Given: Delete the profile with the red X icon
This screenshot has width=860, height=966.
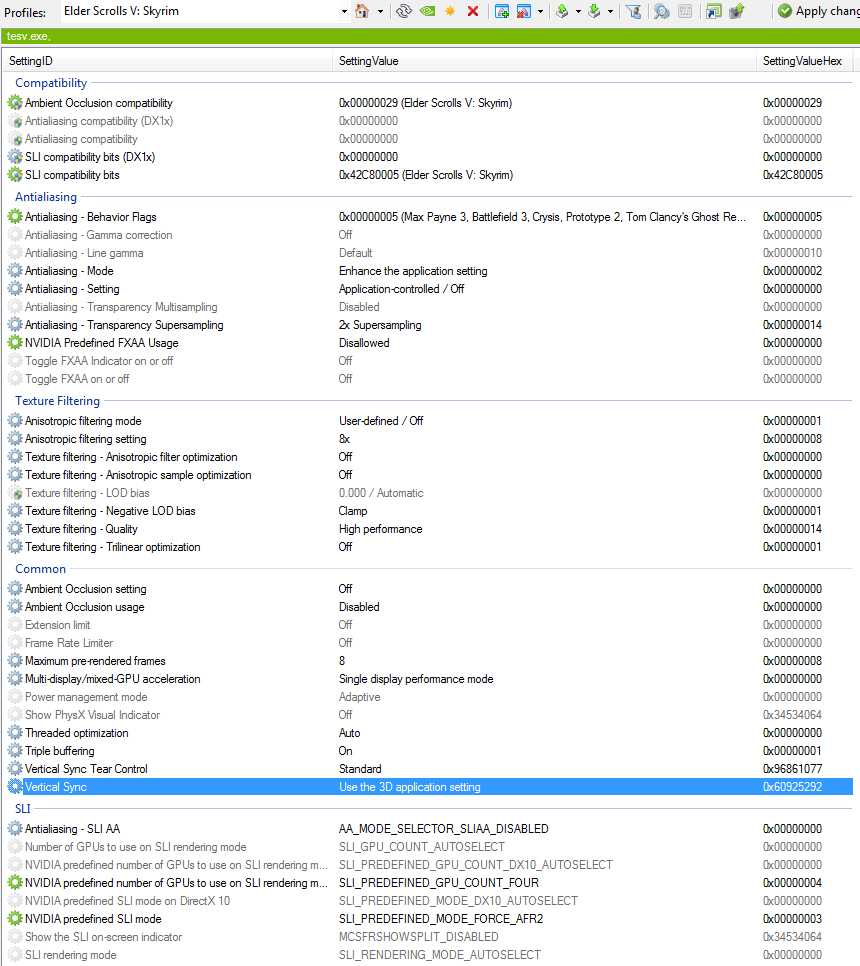Looking at the screenshot, I should pos(473,11).
